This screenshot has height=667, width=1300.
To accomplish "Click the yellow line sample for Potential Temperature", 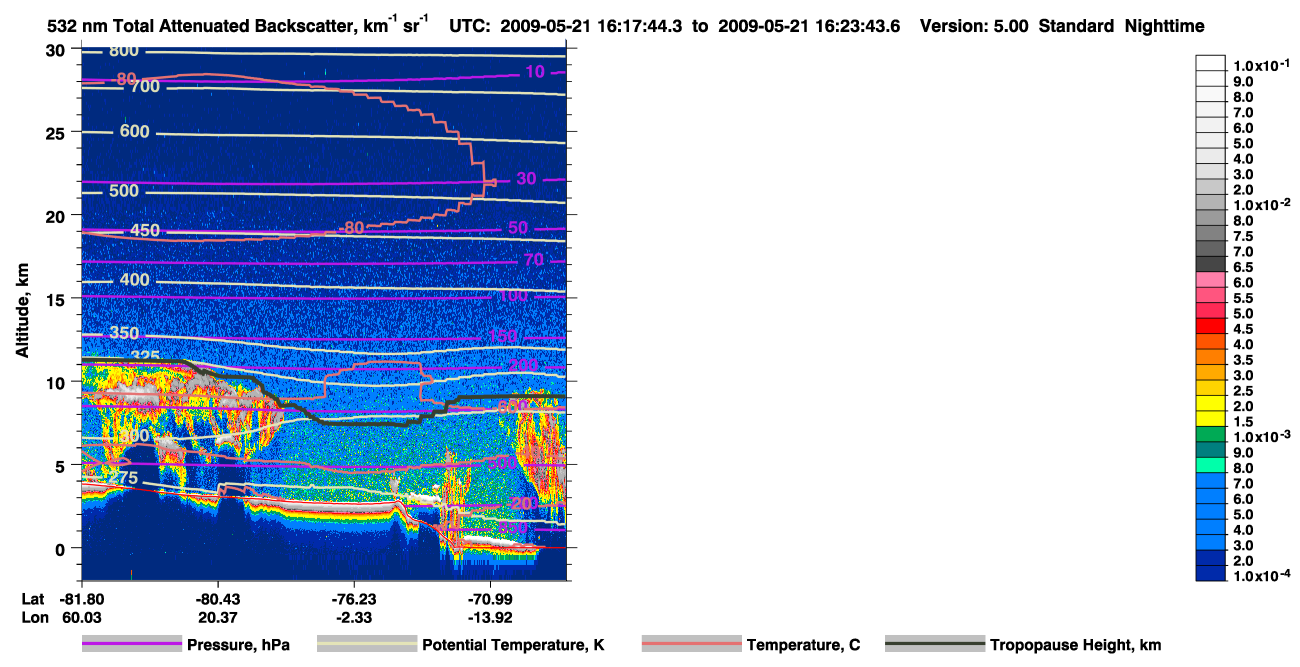I will 366,645.
